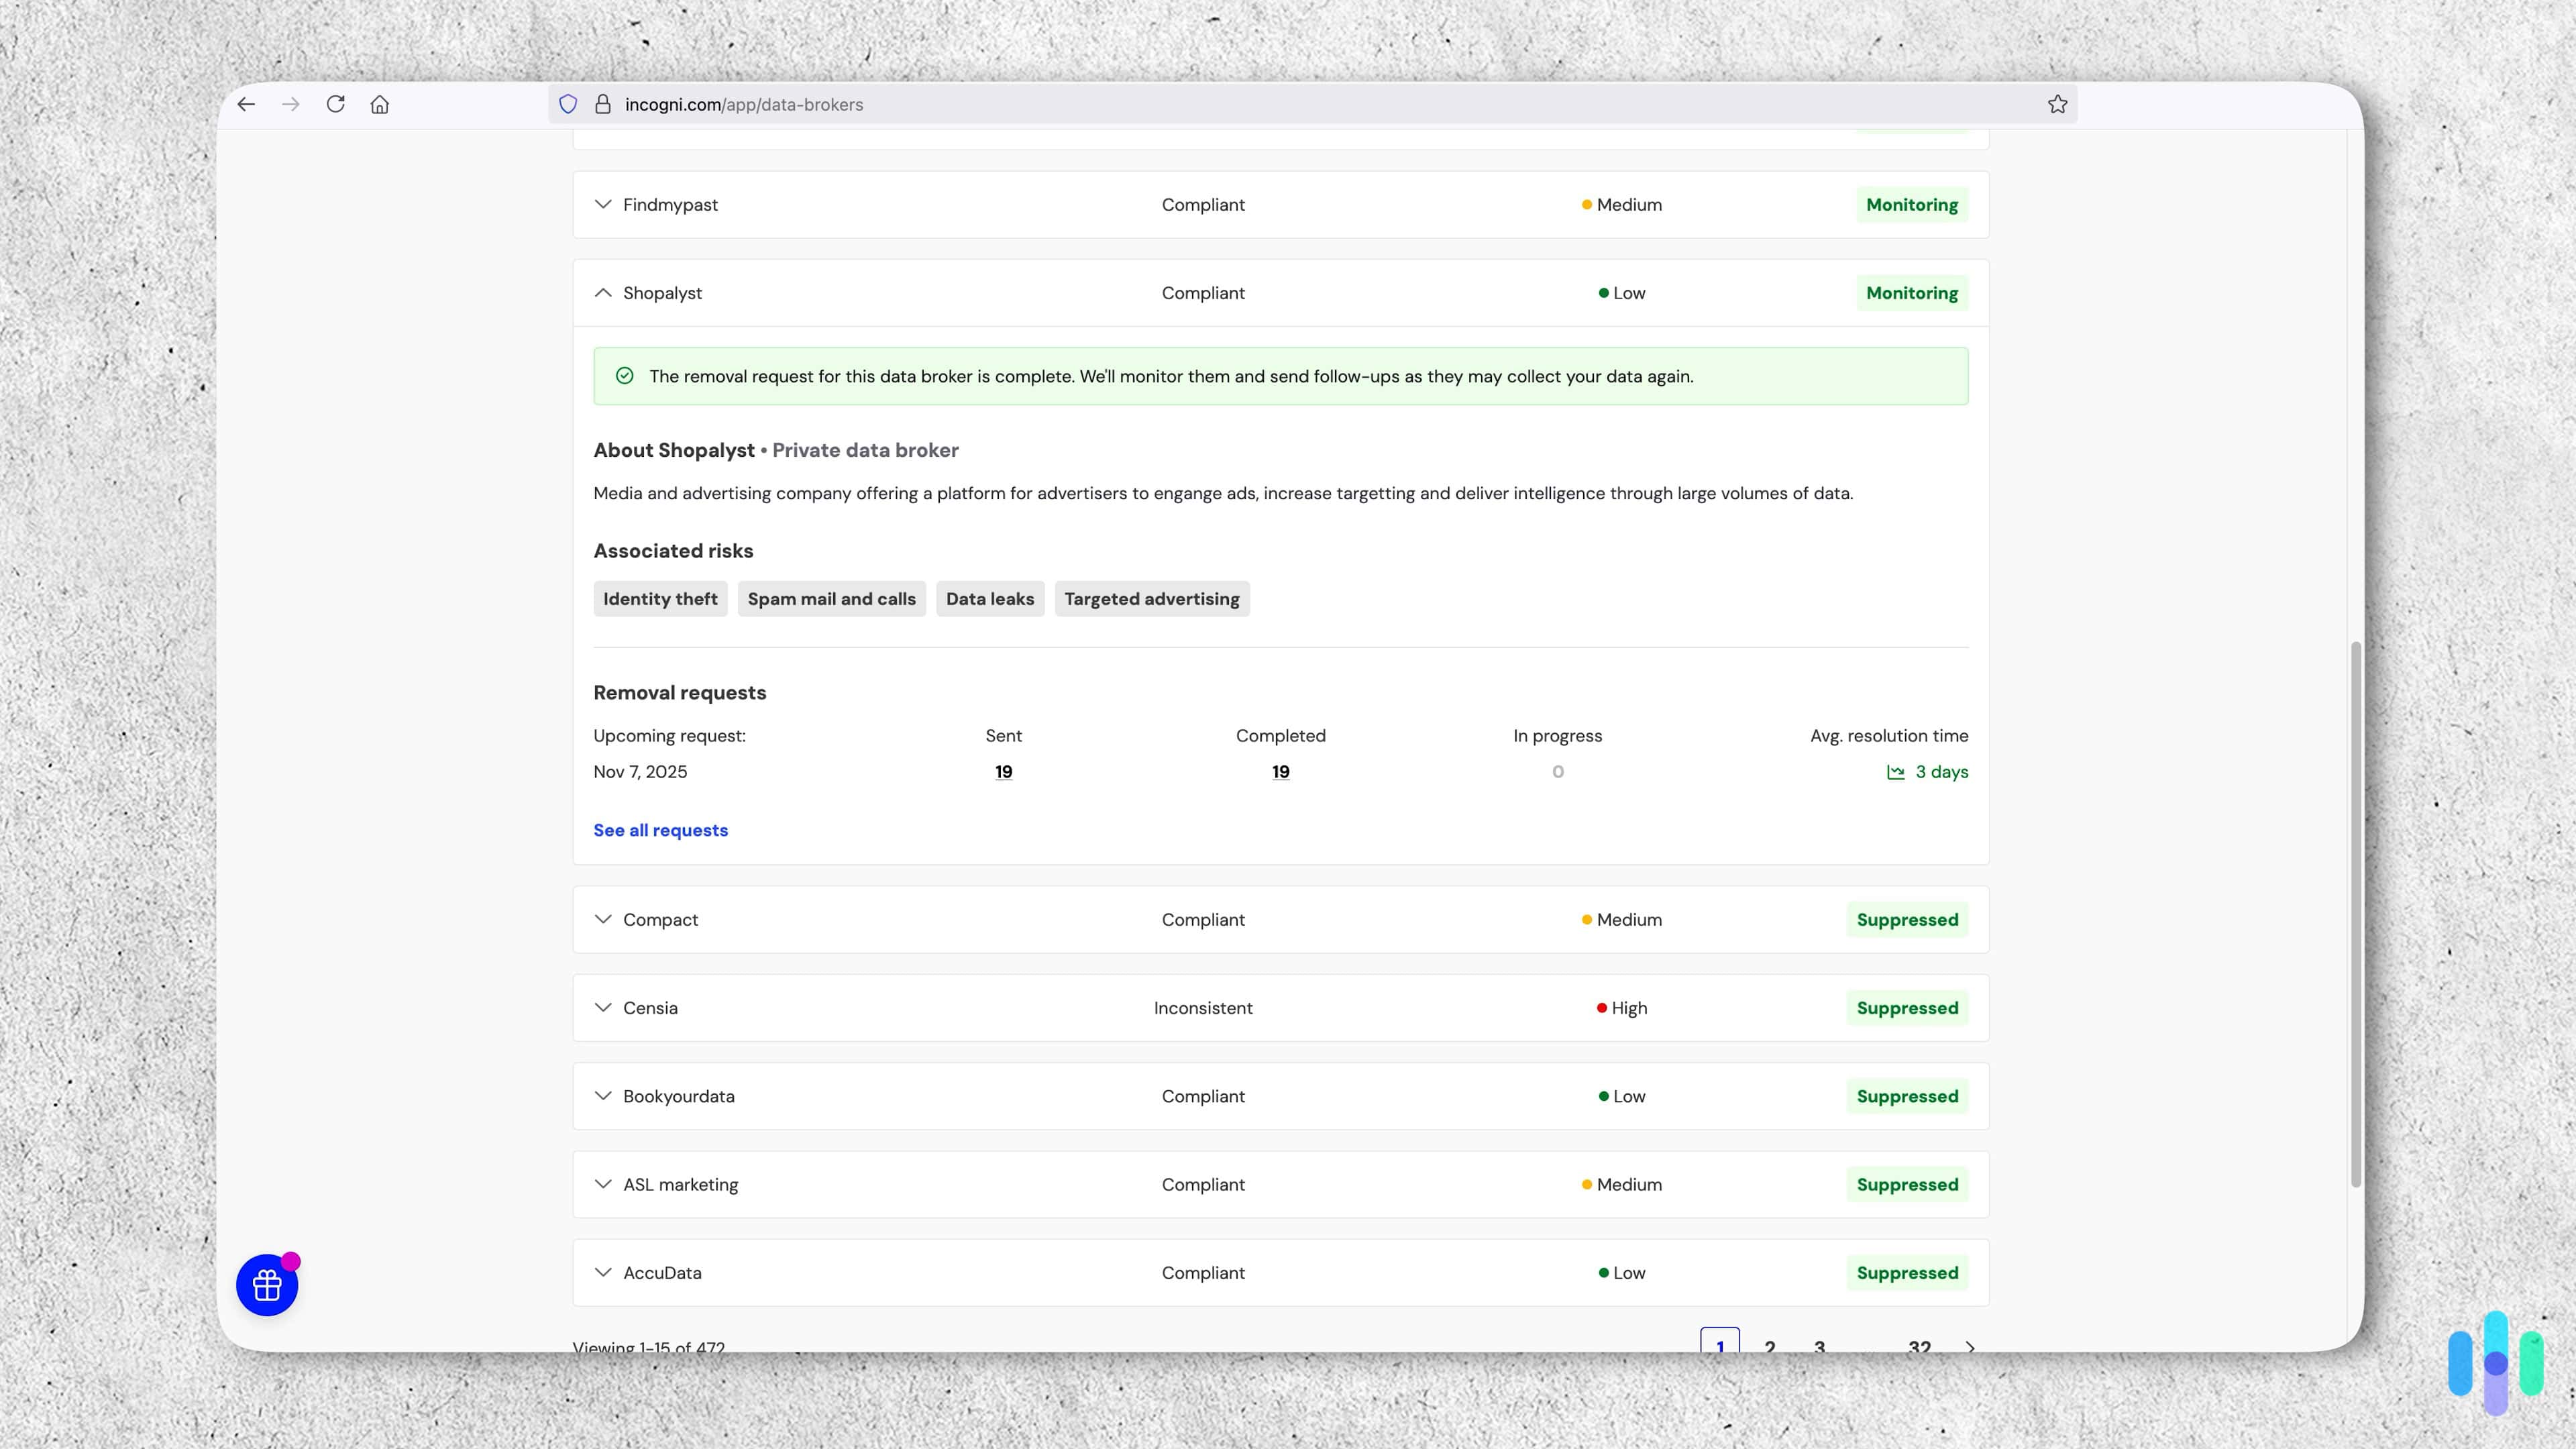This screenshot has height=1449, width=2576.
Task: Click Inconsistent status on Censia row
Action: point(1203,1008)
